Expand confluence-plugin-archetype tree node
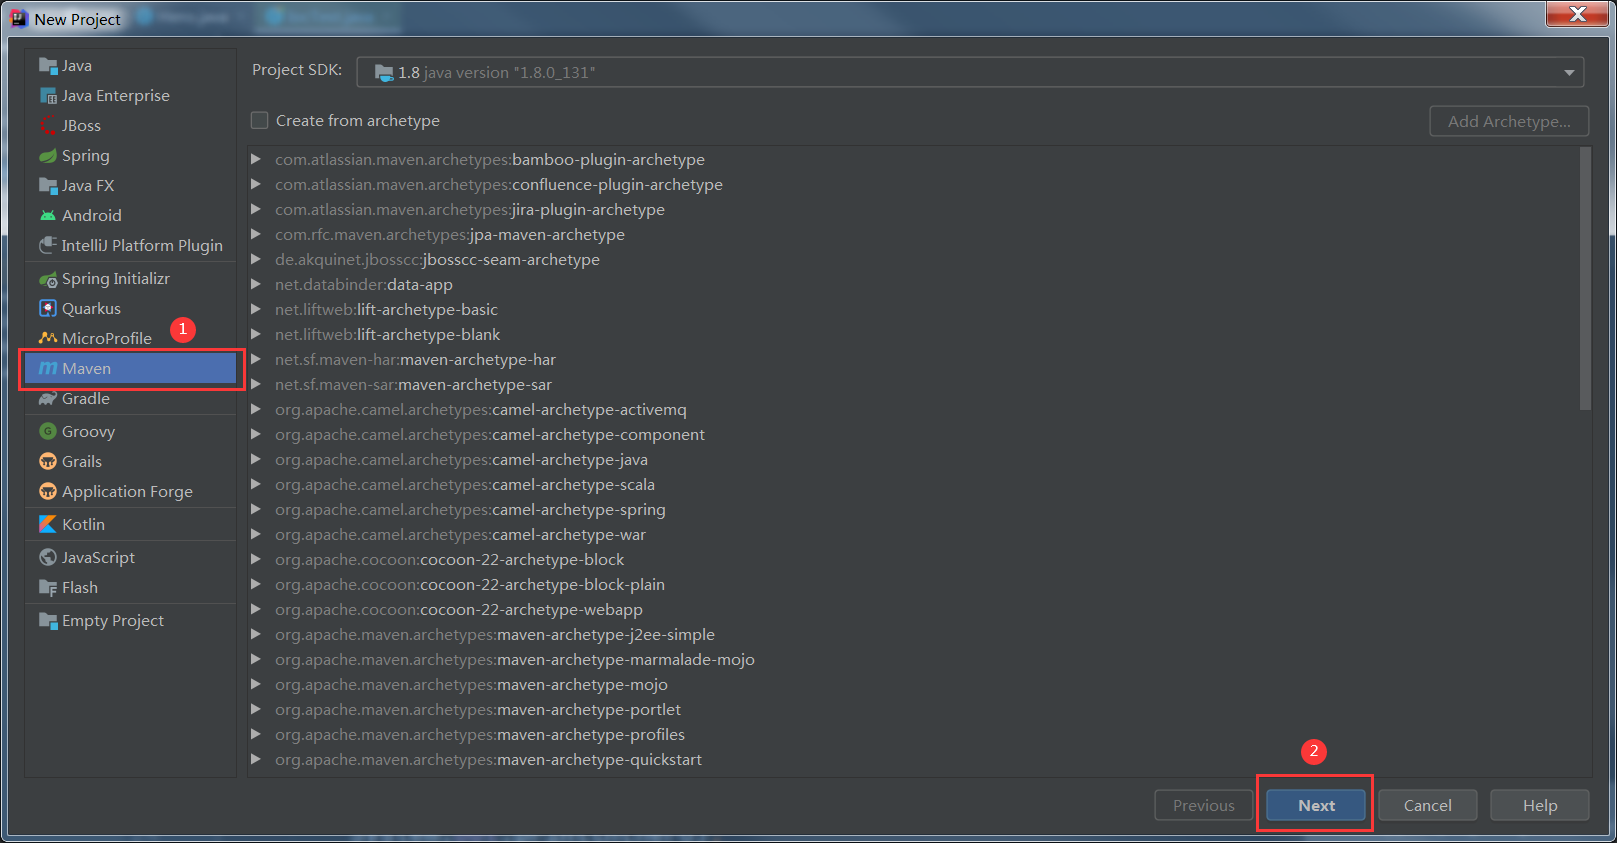 pos(256,184)
